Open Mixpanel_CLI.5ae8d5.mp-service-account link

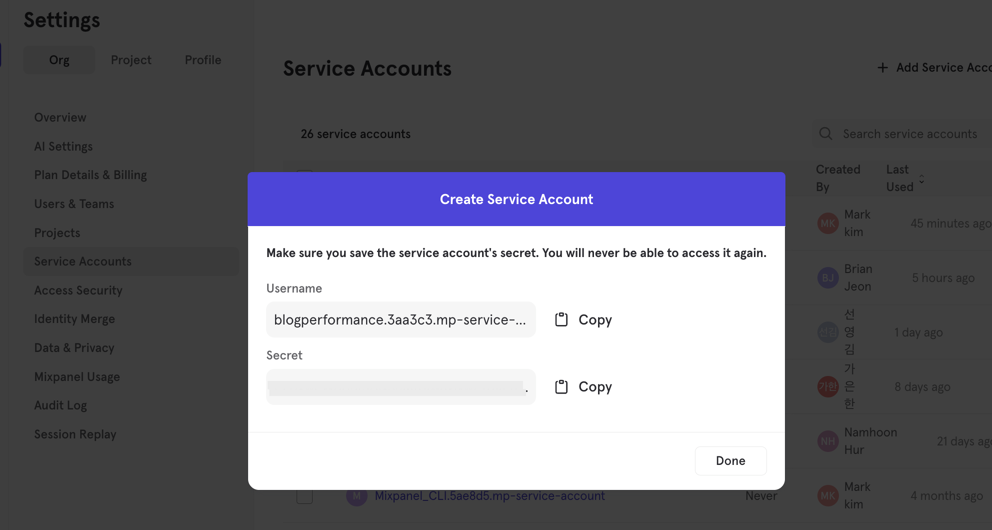[490, 496]
